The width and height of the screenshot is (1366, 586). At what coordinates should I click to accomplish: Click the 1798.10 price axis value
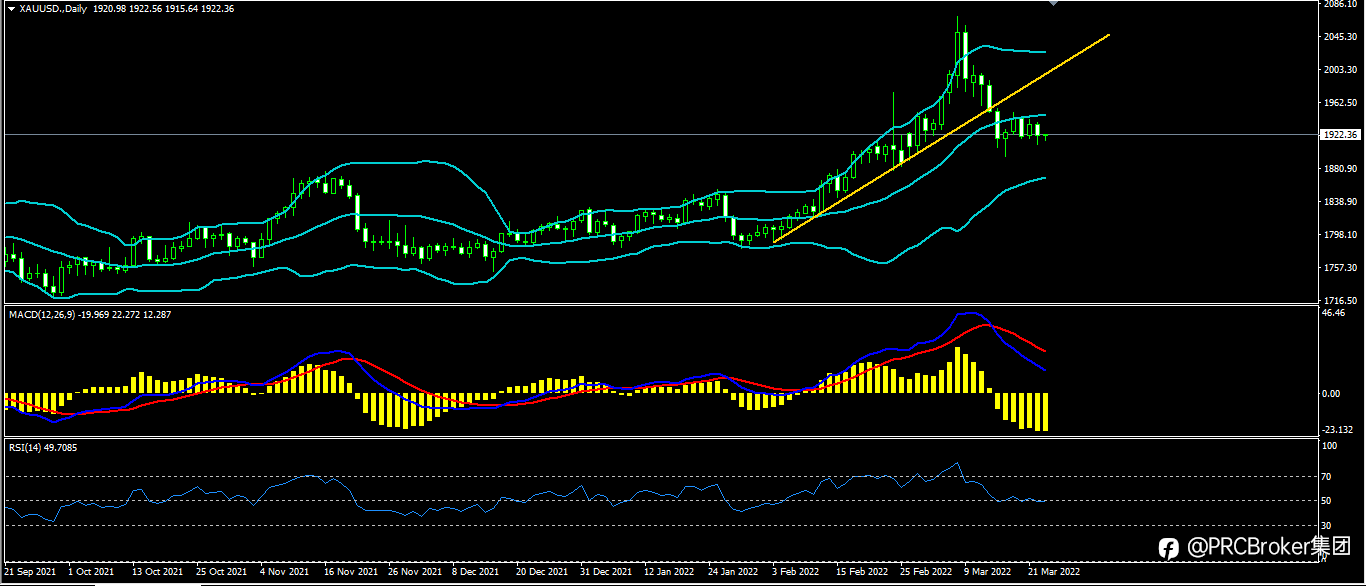(x=1338, y=235)
